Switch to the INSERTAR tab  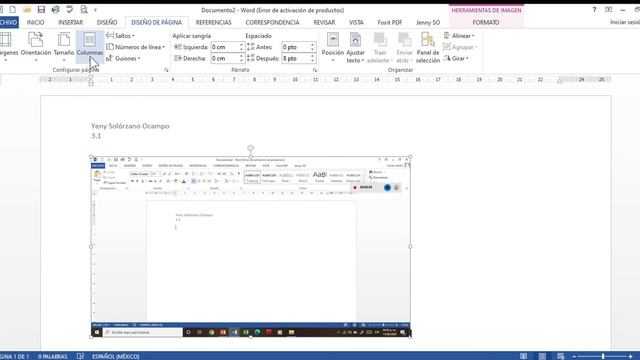71,22
